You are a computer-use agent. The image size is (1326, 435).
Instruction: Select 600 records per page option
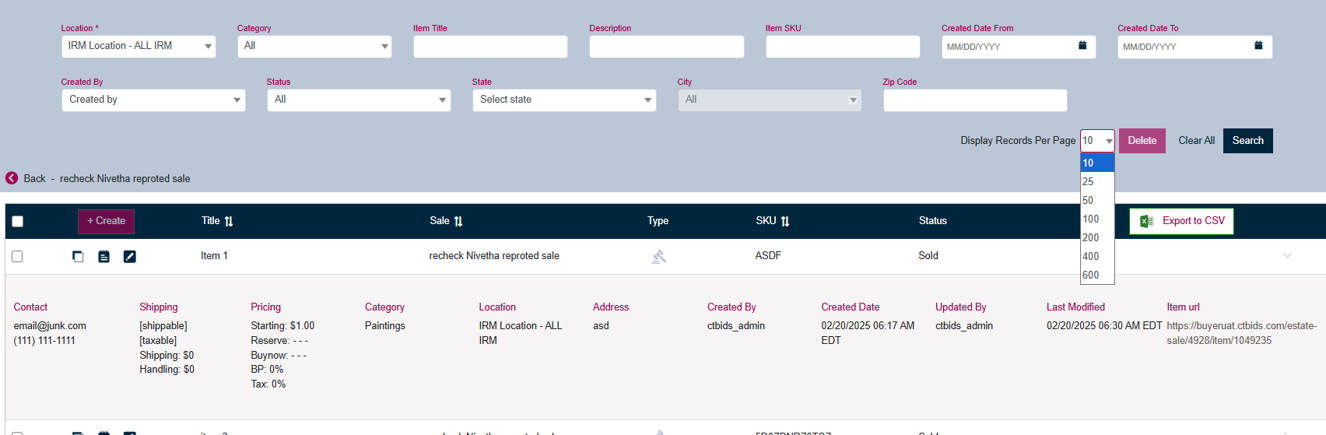point(1097,275)
